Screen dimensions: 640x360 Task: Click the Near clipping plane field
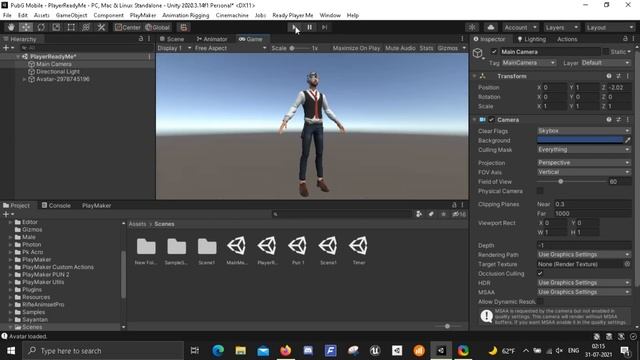tap(592, 204)
